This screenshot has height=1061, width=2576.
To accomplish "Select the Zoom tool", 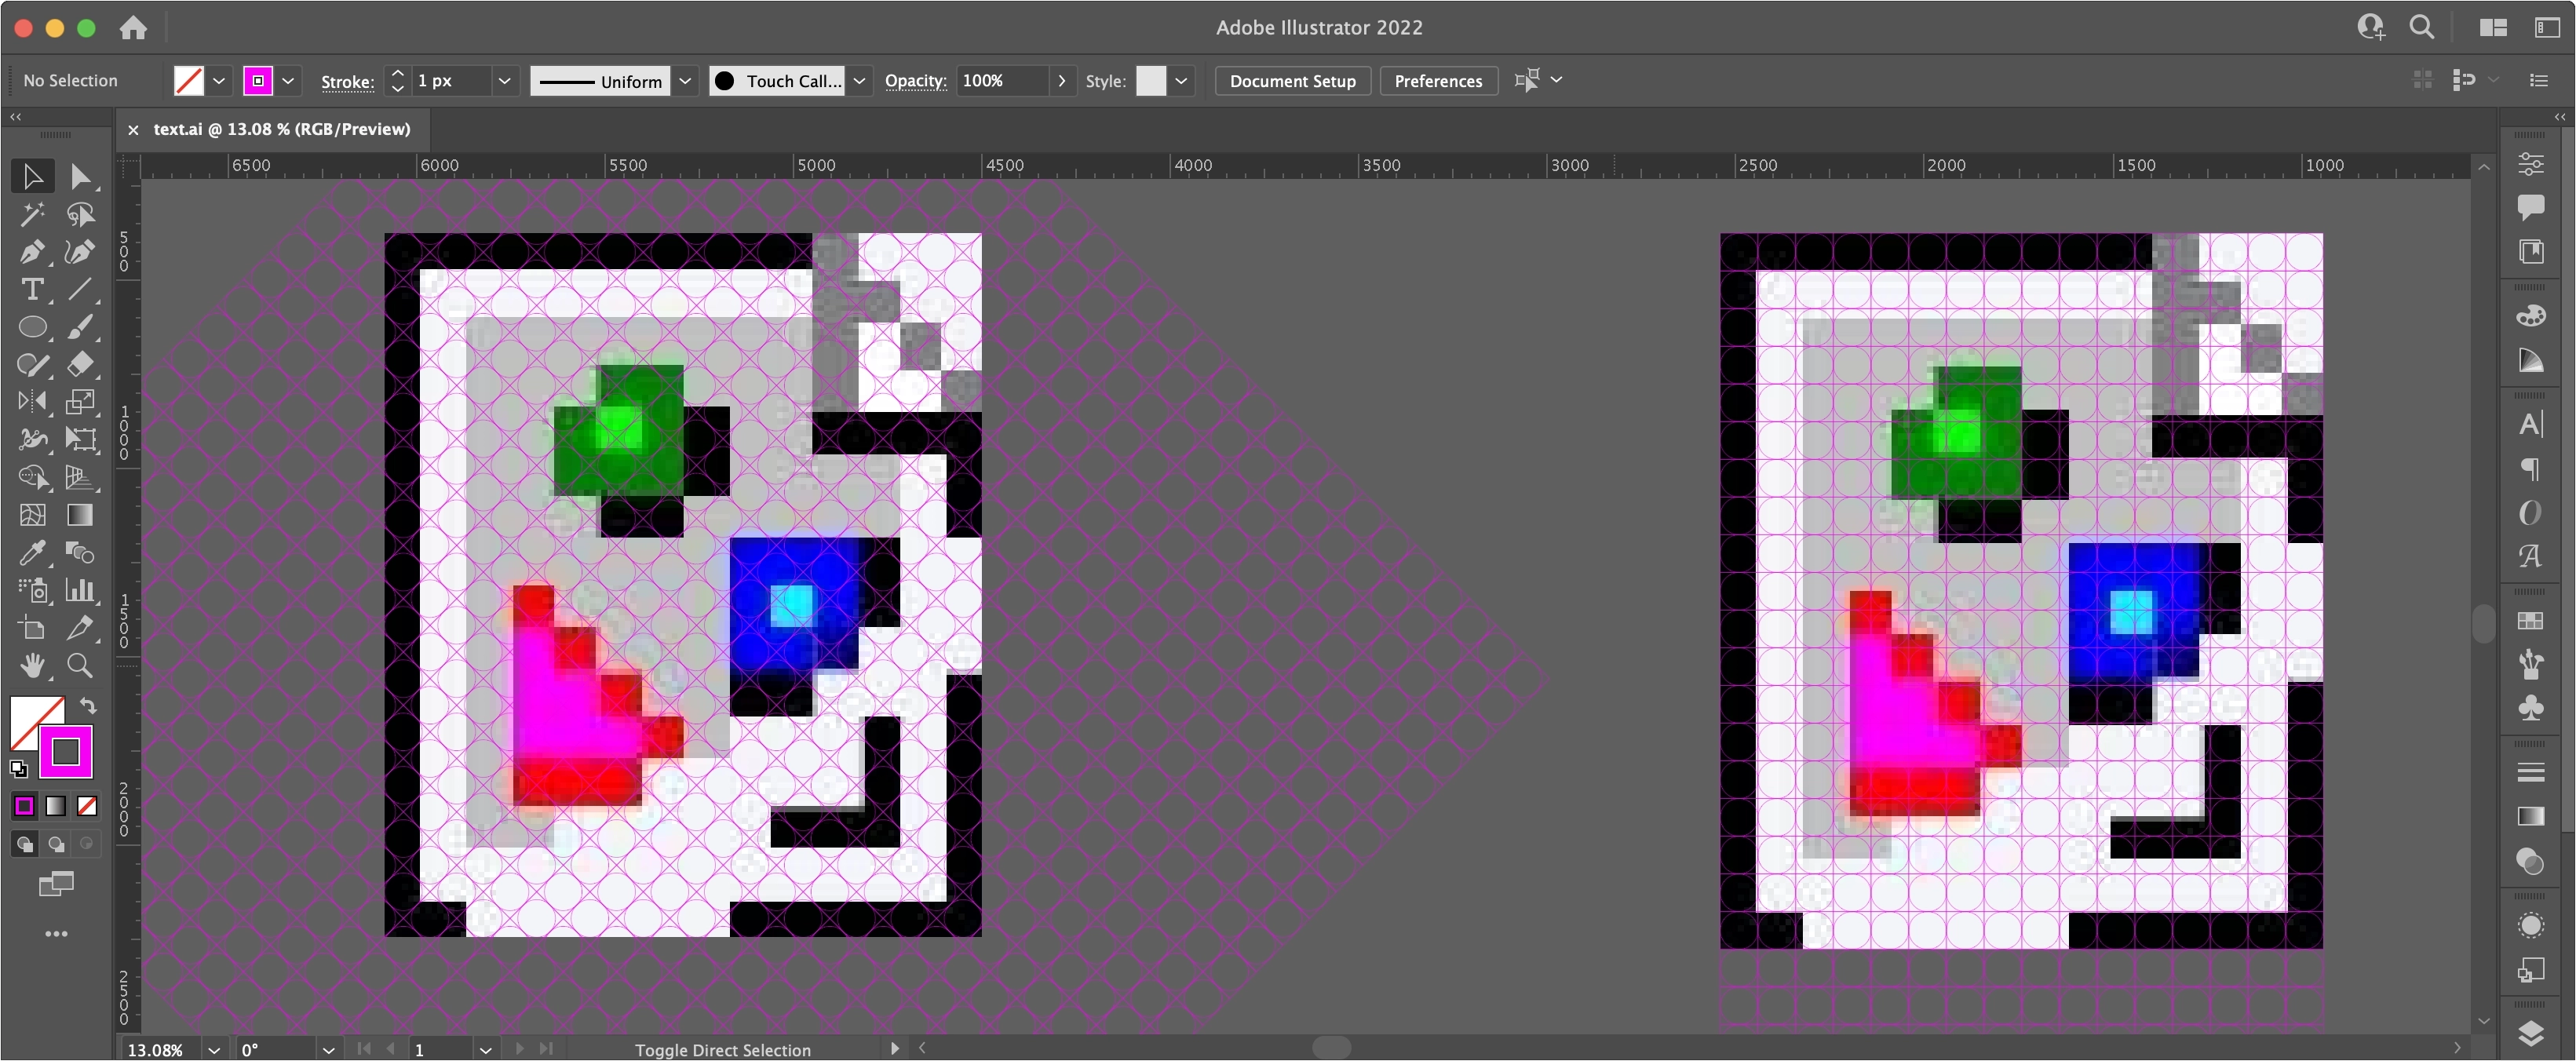I will tap(81, 666).
